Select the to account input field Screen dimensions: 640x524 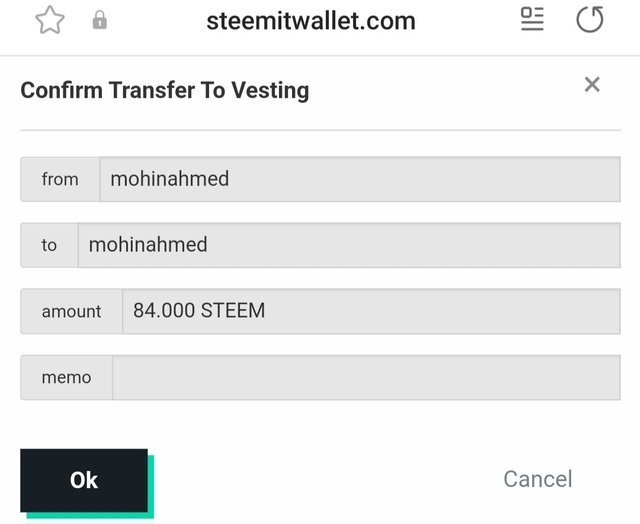point(348,245)
